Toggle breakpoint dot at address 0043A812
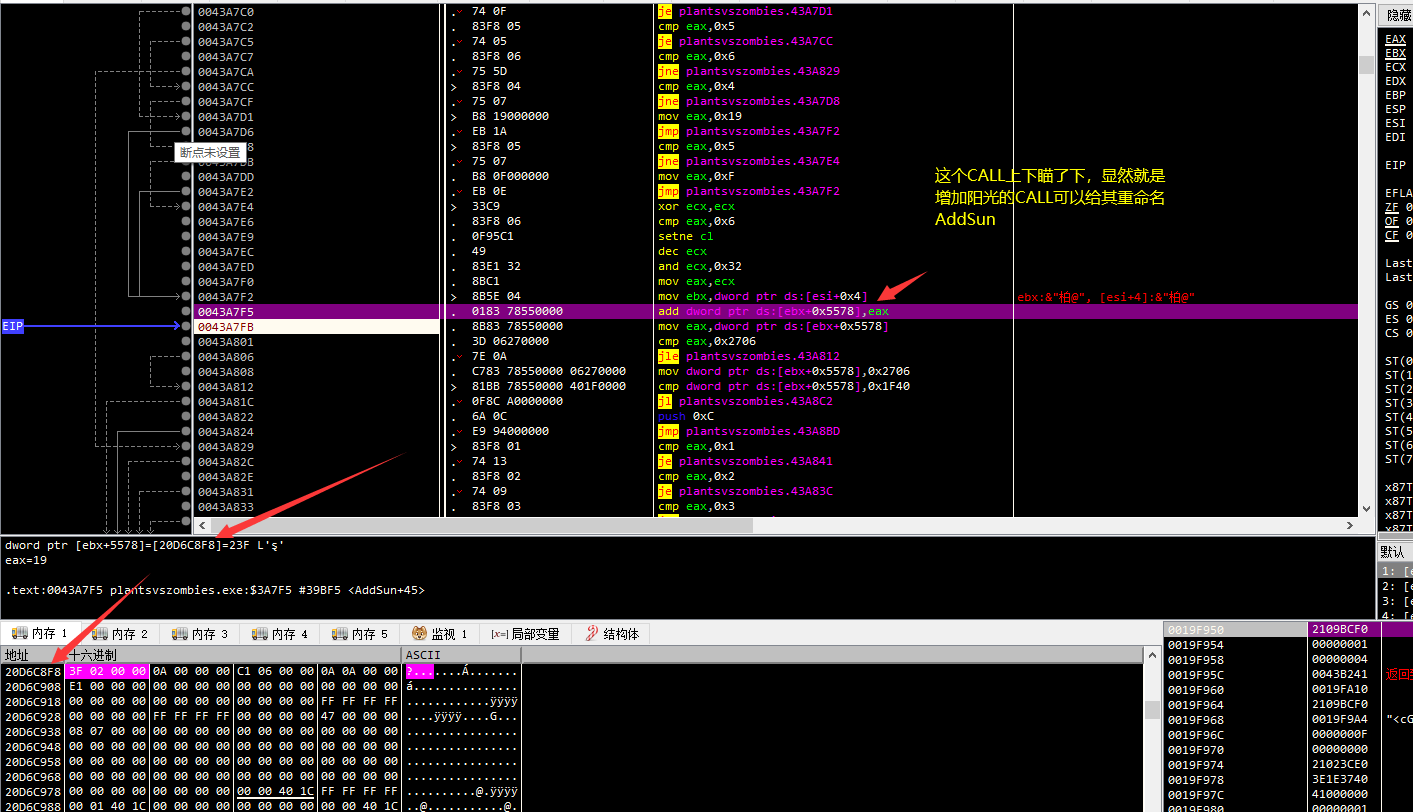Image resolution: width=1413 pixels, height=812 pixels. (x=186, y=387)
